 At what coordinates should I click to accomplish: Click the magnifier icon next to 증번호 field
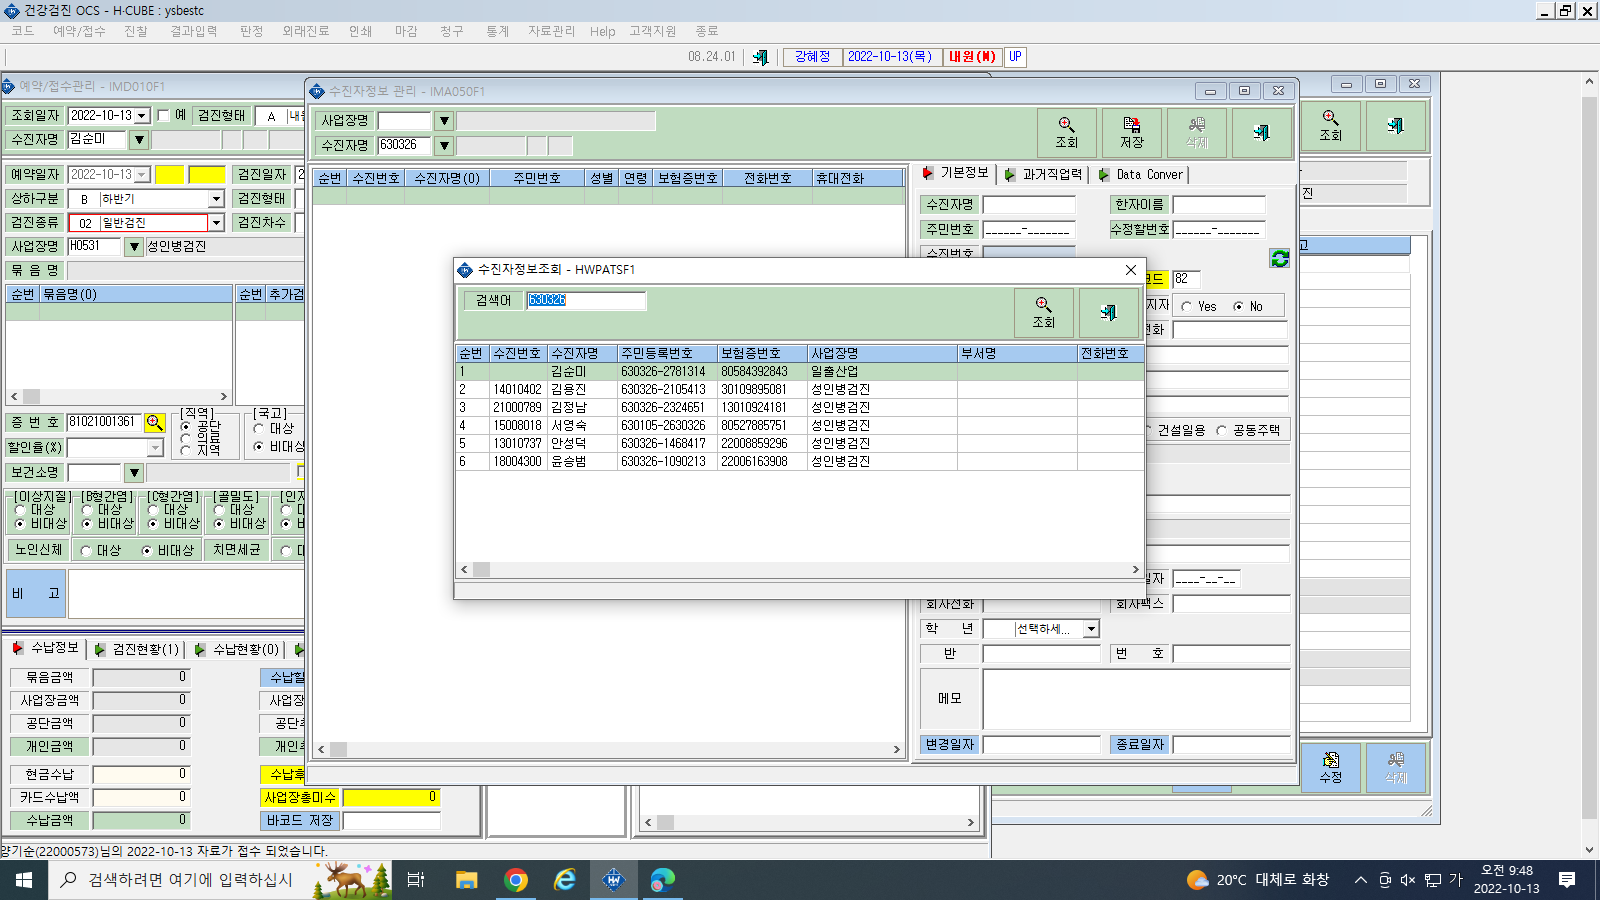pos(155,422)
